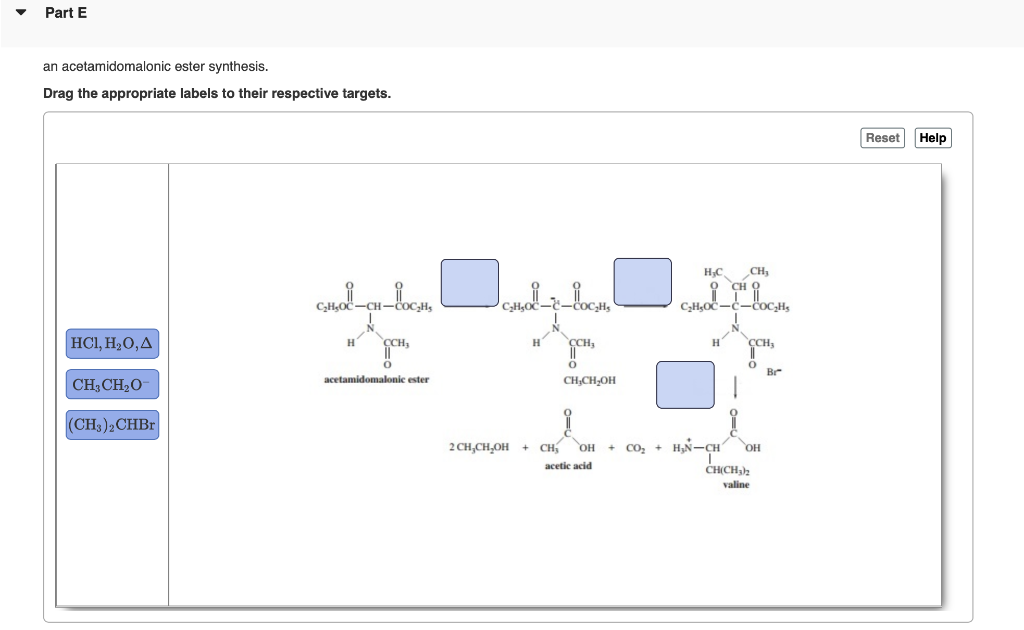Click the valine structure label
The width and height of the screenshot is (1024, 630).
point(736,485)
